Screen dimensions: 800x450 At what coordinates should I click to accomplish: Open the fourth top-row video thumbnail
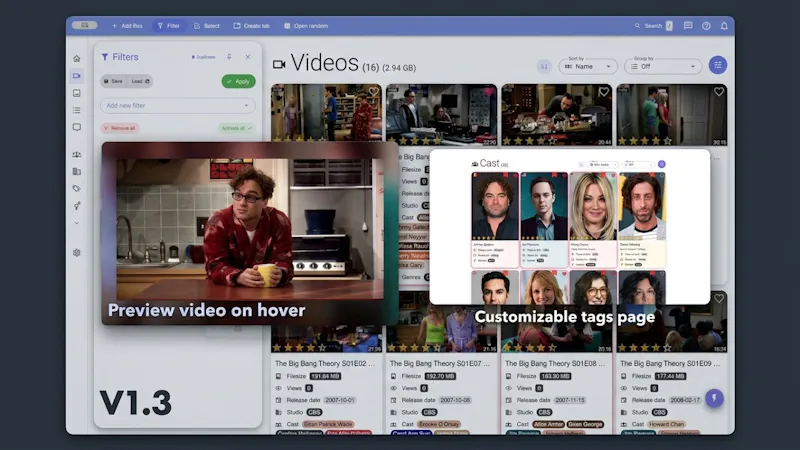tap(672, 113)
